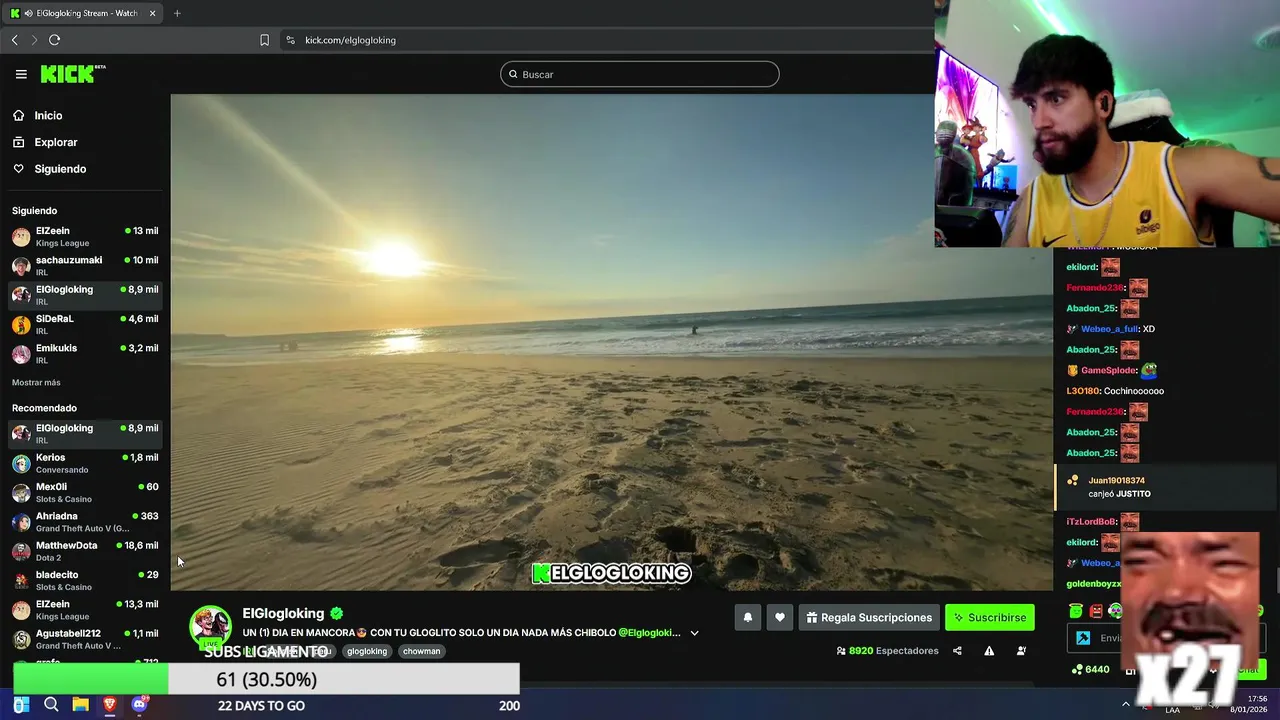Open Discord from taskbar
The width and height of the screenshot is (1280, 720).
pos(139,705)
